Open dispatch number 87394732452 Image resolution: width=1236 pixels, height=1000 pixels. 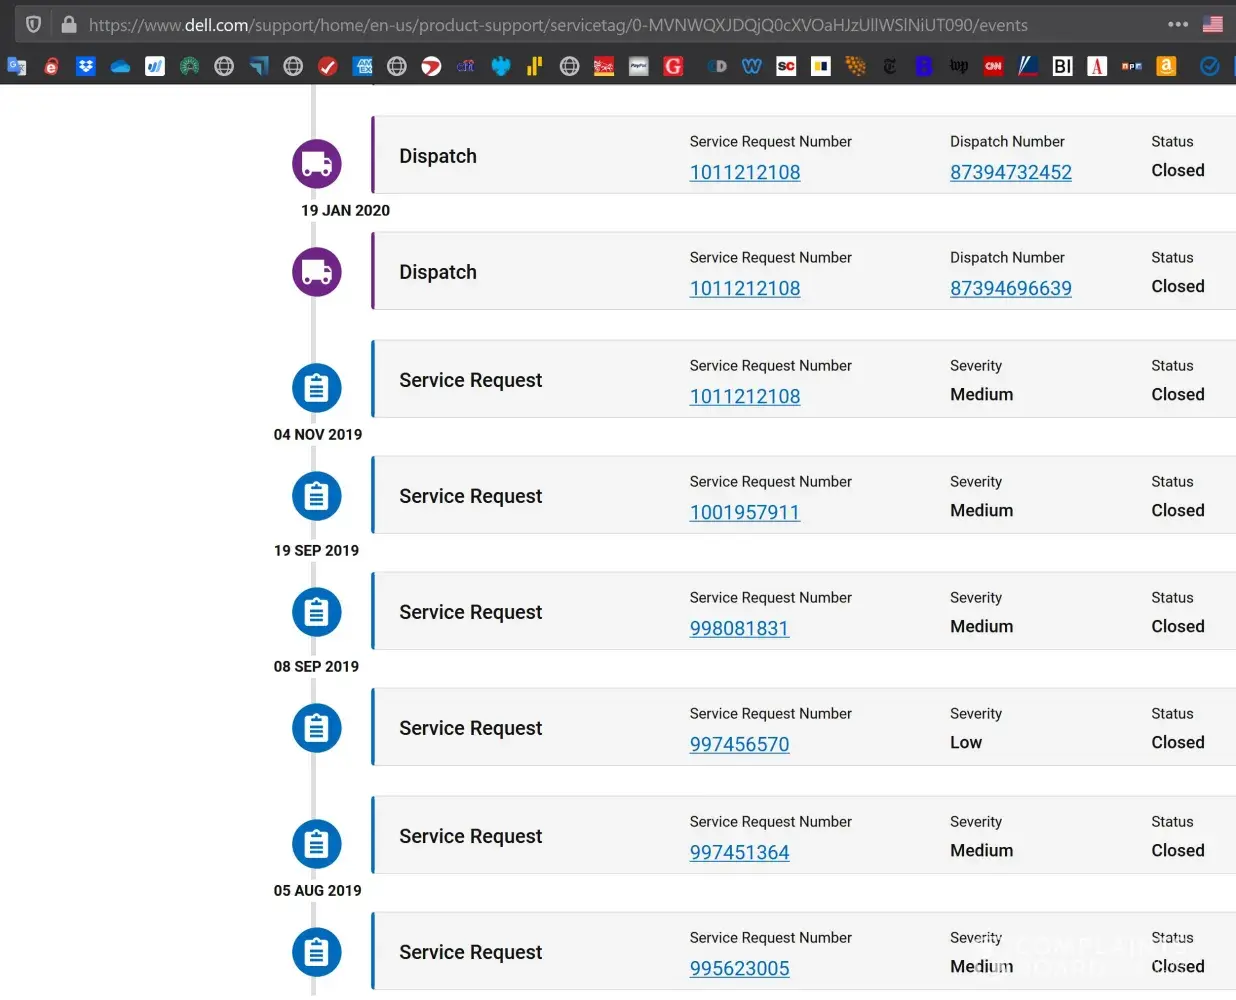pyautogui.click(x=1010, y=172)
